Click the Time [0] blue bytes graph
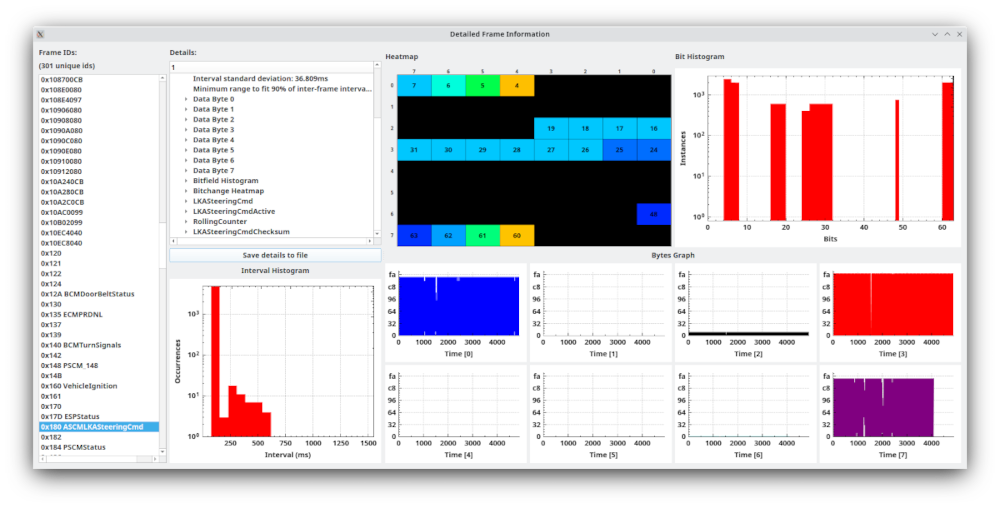 (459, 305)
